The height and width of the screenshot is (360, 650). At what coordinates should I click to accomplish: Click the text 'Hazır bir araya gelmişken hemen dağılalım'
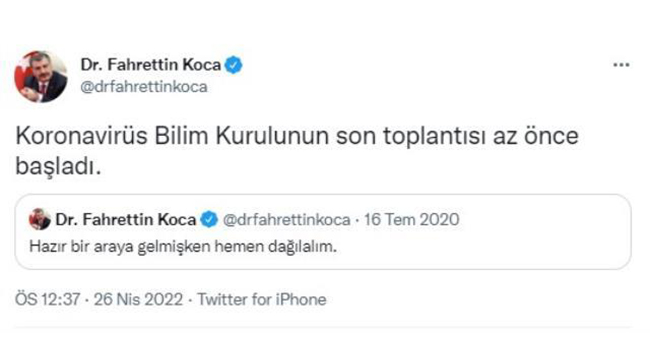(x=183, y=247)
